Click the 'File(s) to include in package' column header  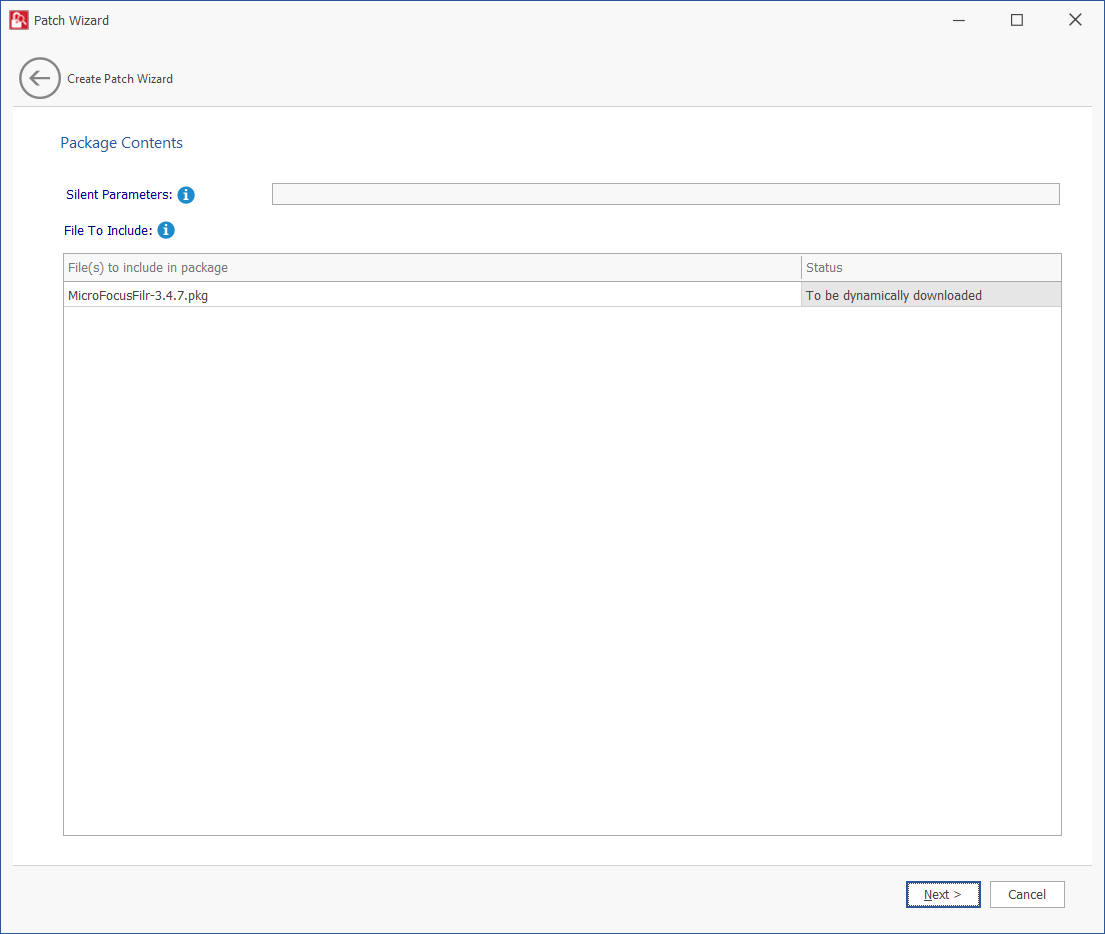coord(432,267)
